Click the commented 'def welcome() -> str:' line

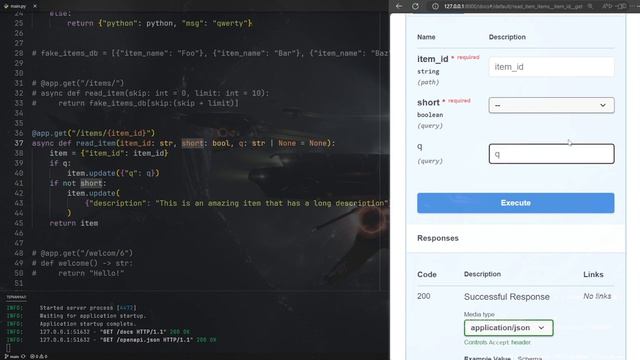(82, 263)
